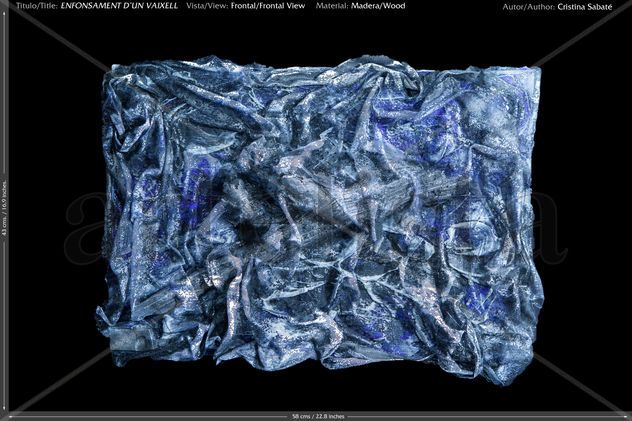Click the 43 cms / 16.9 inches height label
The width and height of the screenshot is (632, 421).
tap(4, 207)
